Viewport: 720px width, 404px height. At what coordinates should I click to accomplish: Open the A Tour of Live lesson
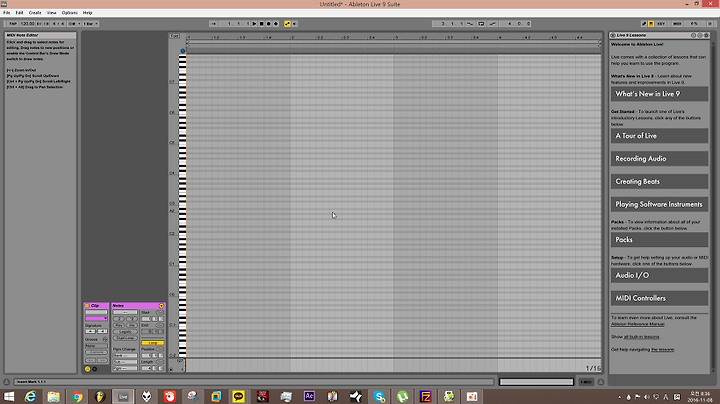point(659,136)
